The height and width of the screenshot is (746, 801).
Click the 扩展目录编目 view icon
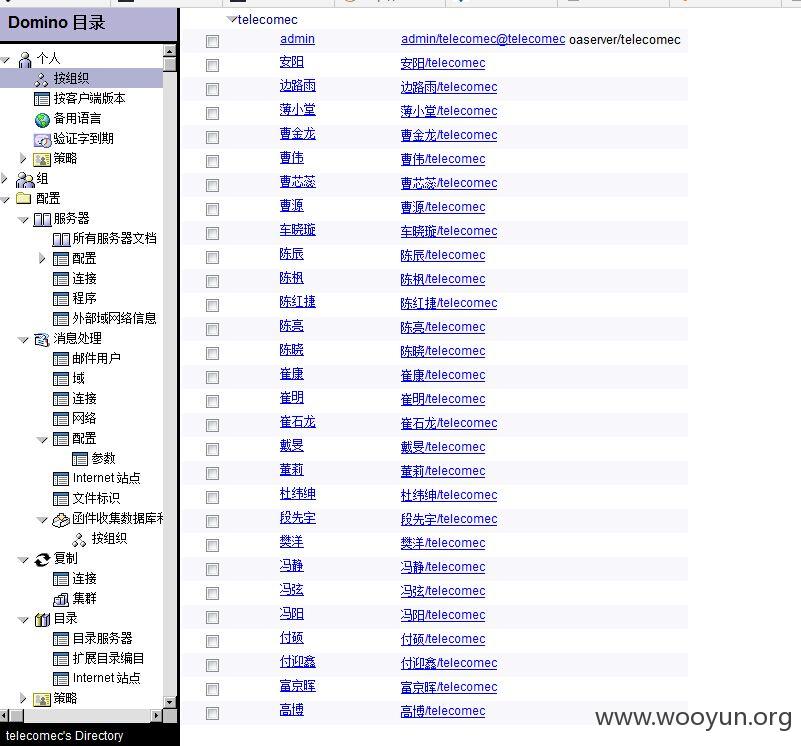pos(61,659)
